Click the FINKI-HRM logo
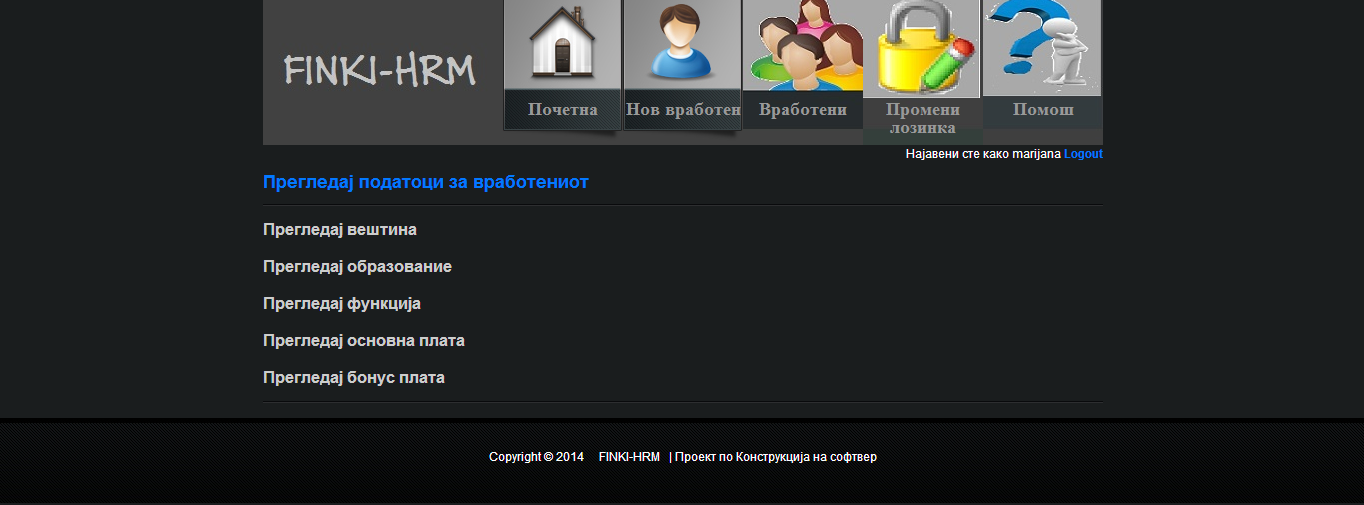The image size is (1364, 505). click(x=380, y=71)
